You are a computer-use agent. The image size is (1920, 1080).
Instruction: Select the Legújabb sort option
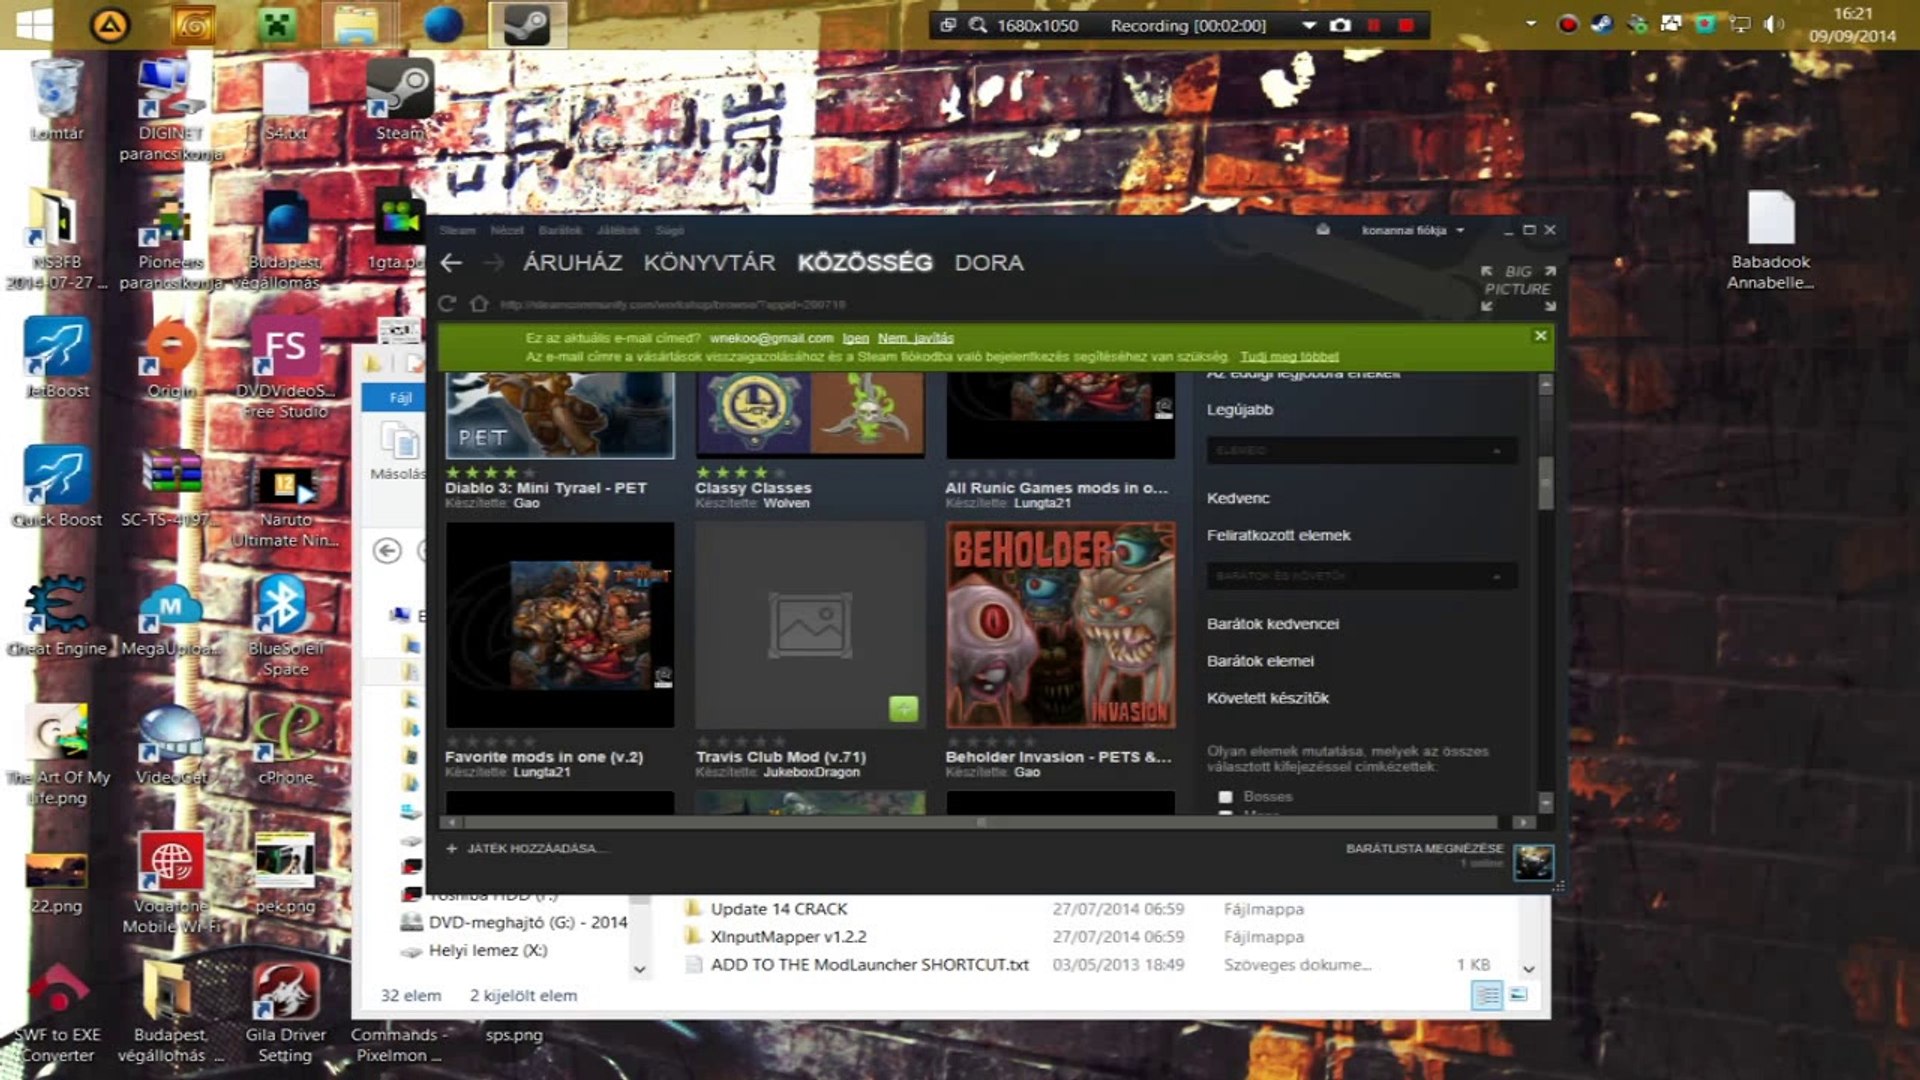(x=1240, y=409)
